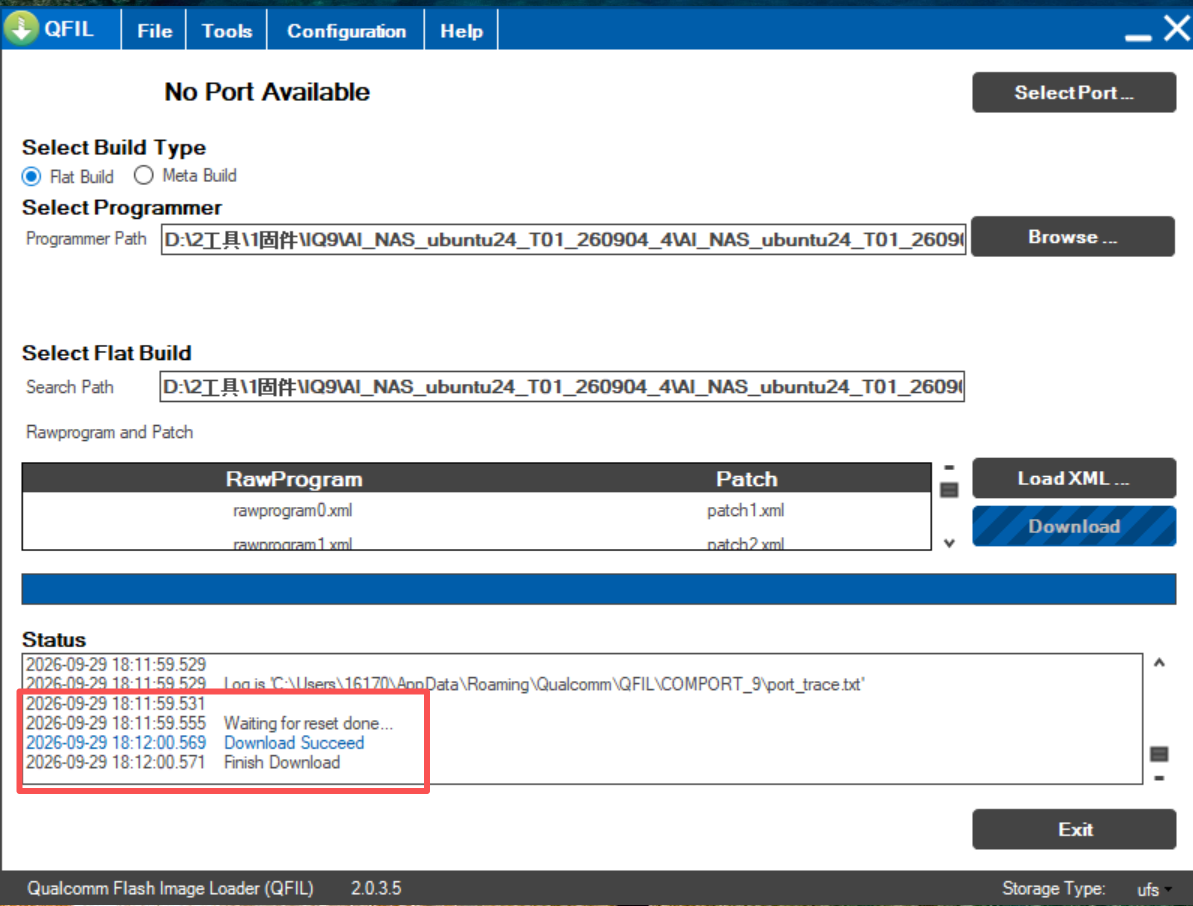Image resolution: width=1193 pixels, height=906 pixels.
Task: Click the Load XML button
Action: (1074, 478)
